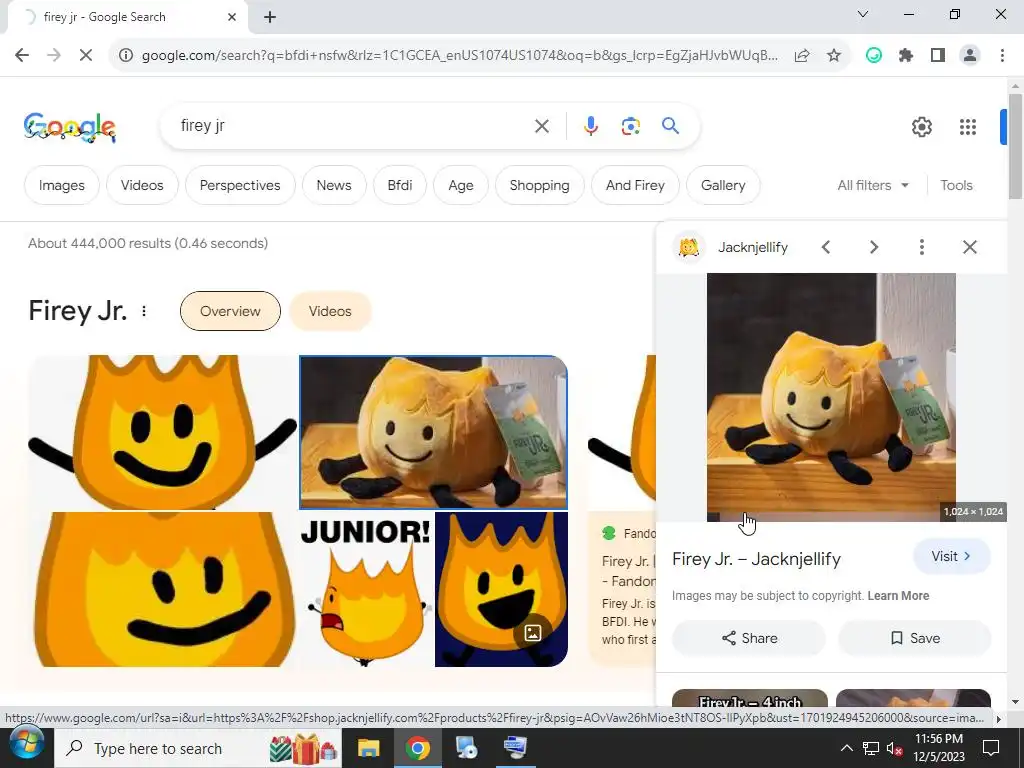Share the previewed image
Image resolution: width=1024 pixels, height=768 pixels.
[749, 638]
